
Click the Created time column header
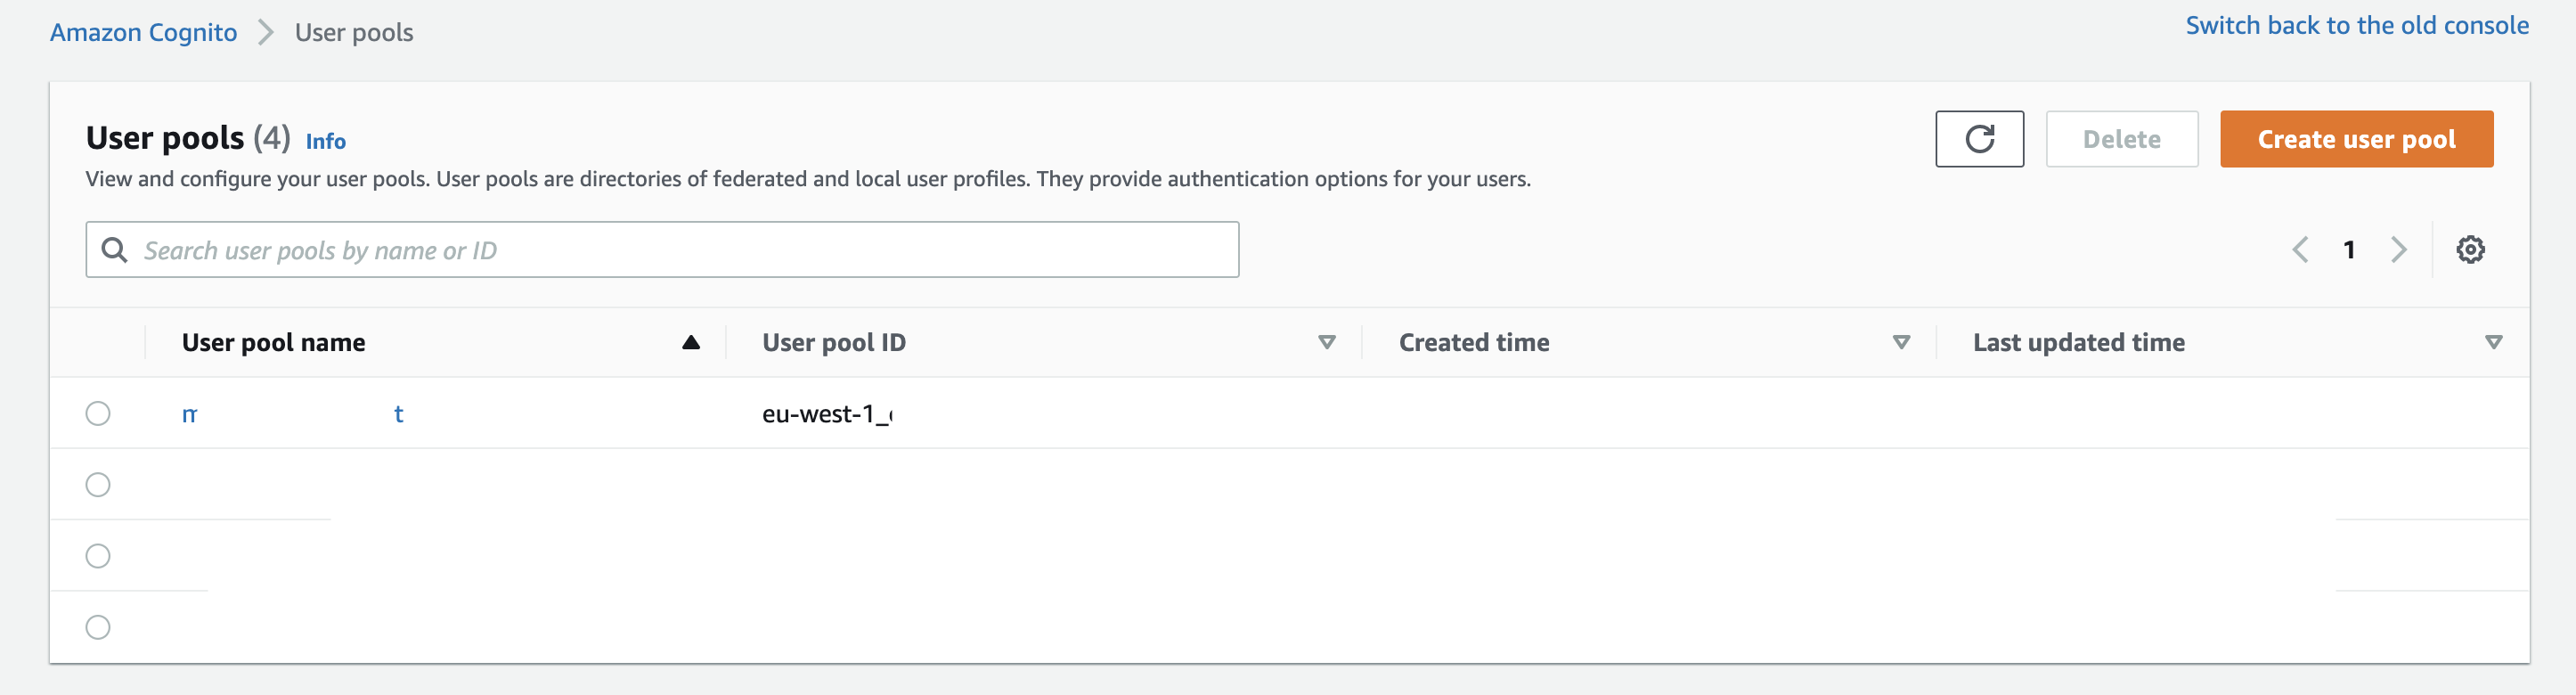pyautogui.click(x=1474, y=342)
